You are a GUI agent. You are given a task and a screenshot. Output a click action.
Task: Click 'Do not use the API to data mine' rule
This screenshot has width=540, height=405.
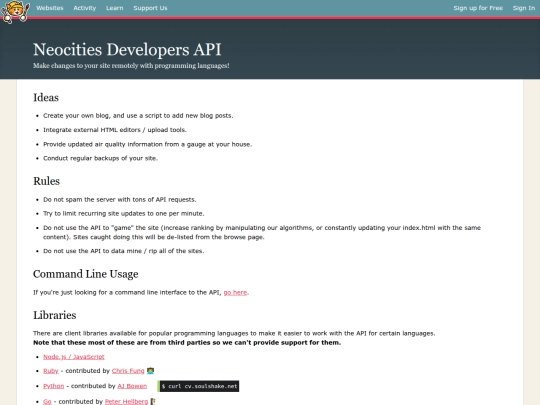tap(124, 251)
